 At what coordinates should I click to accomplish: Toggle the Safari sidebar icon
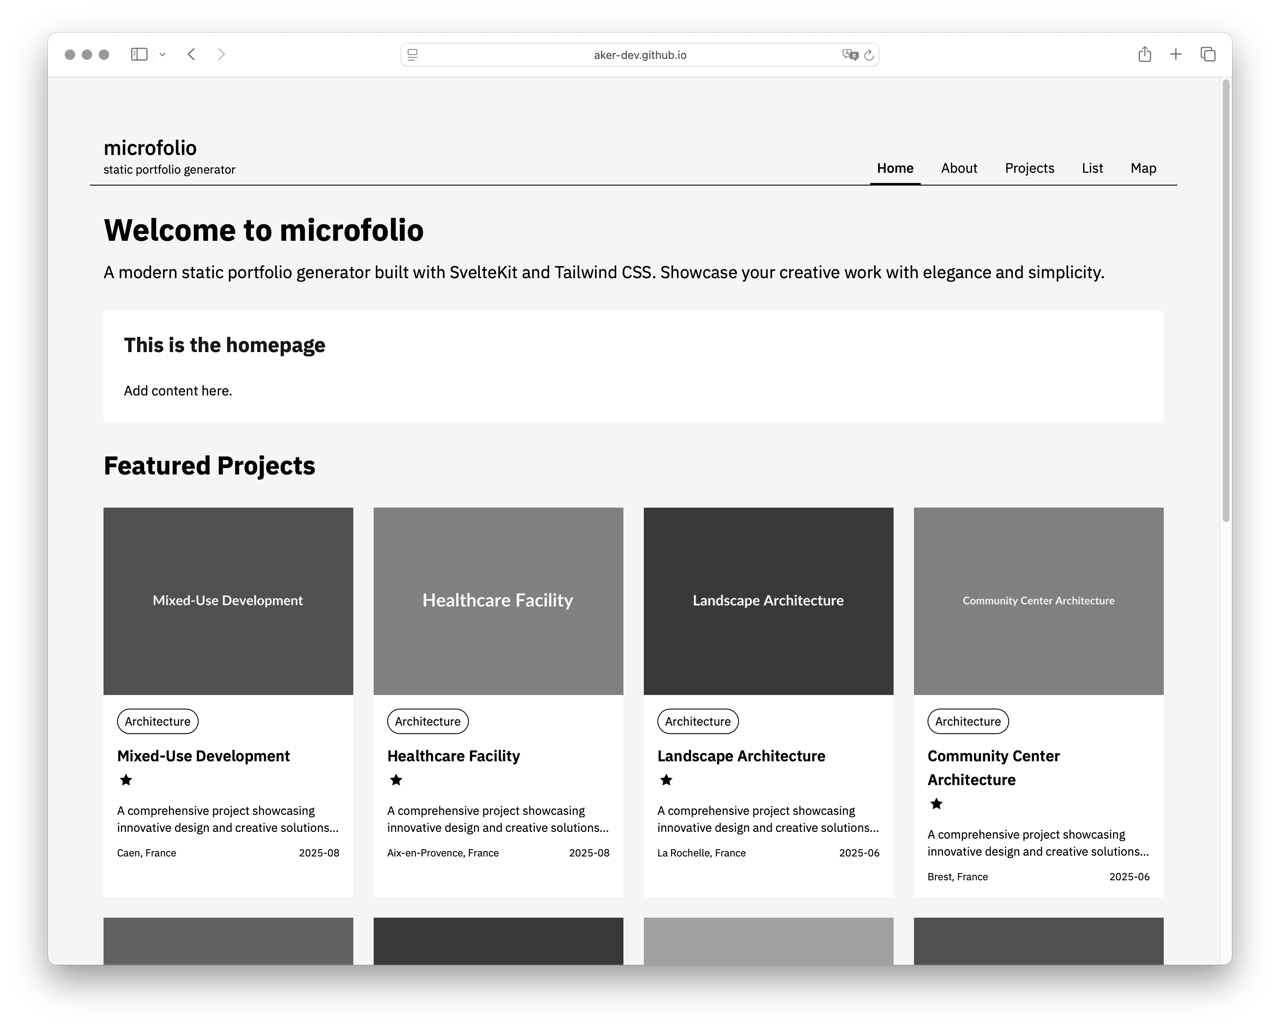pos(139,54)
